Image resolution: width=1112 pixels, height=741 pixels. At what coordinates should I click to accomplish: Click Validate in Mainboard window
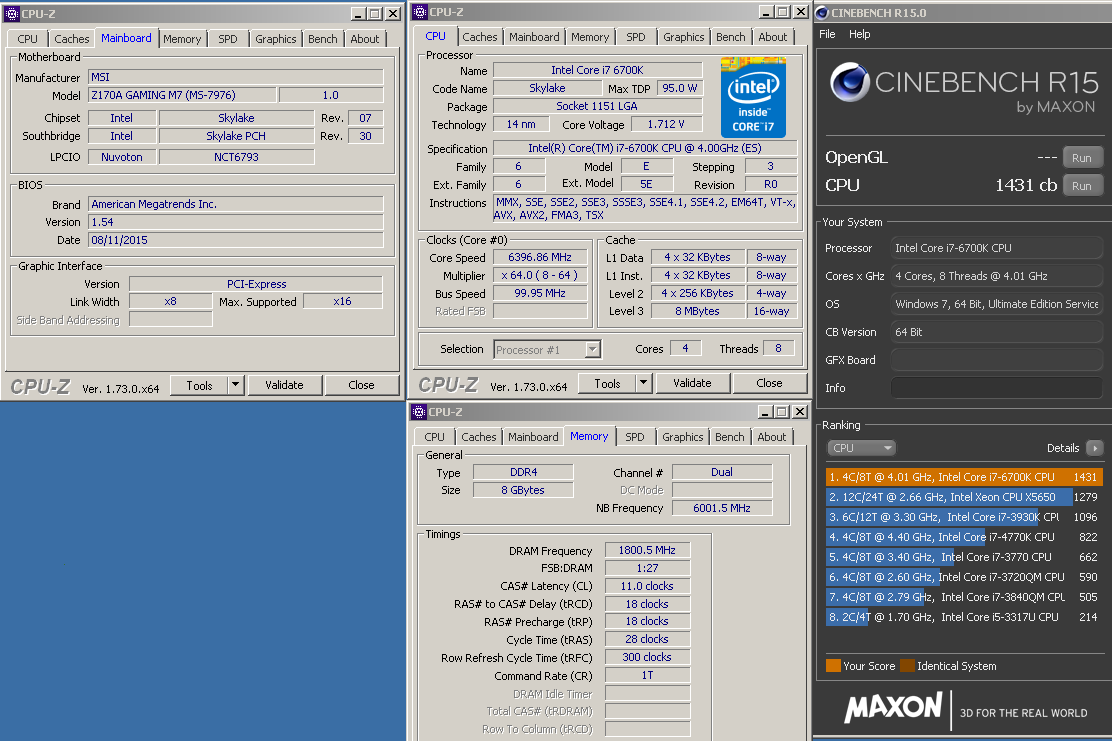(284, 385)
